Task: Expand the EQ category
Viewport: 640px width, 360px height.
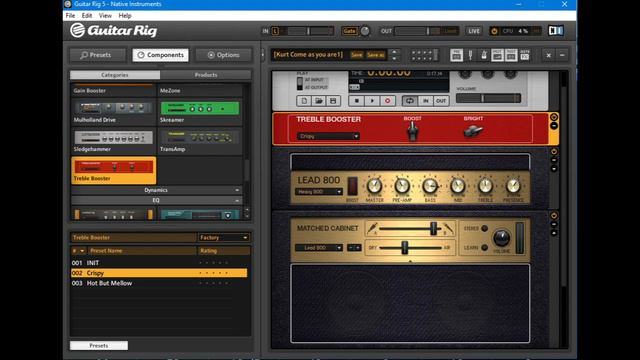Action: 156,200
